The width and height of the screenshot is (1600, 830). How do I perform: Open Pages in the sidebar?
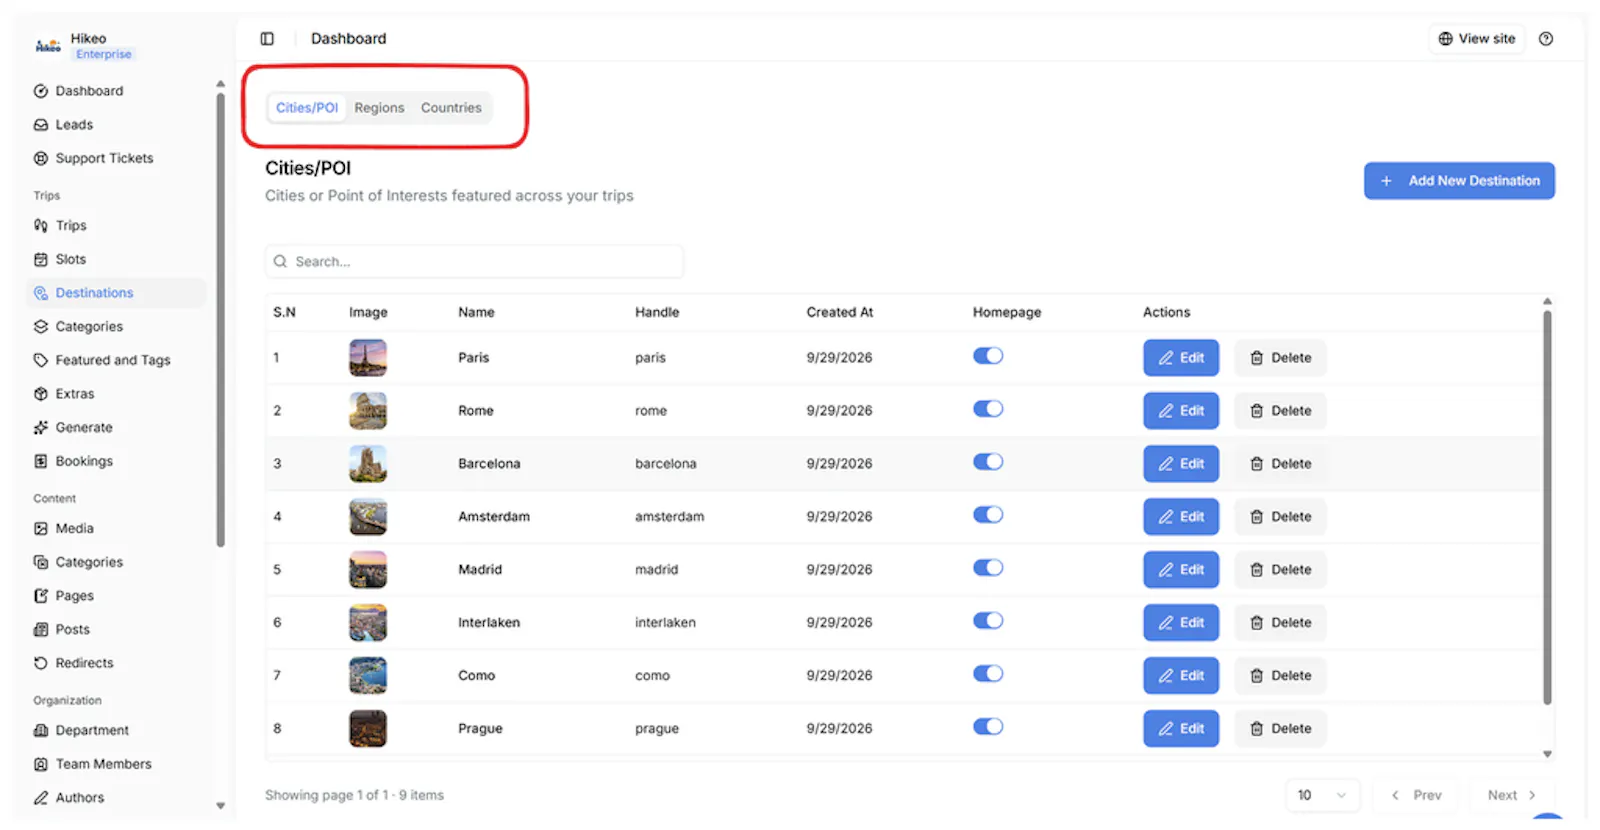tap(64, 596)
